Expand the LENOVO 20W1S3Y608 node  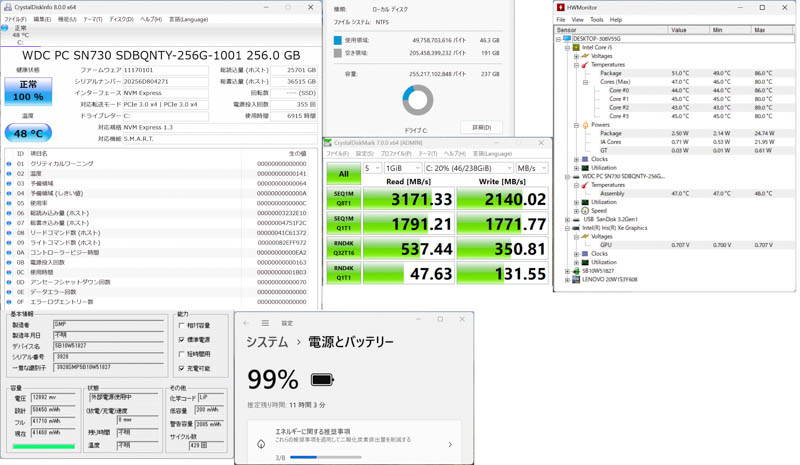pyautogui.click(x=567, y=280)
